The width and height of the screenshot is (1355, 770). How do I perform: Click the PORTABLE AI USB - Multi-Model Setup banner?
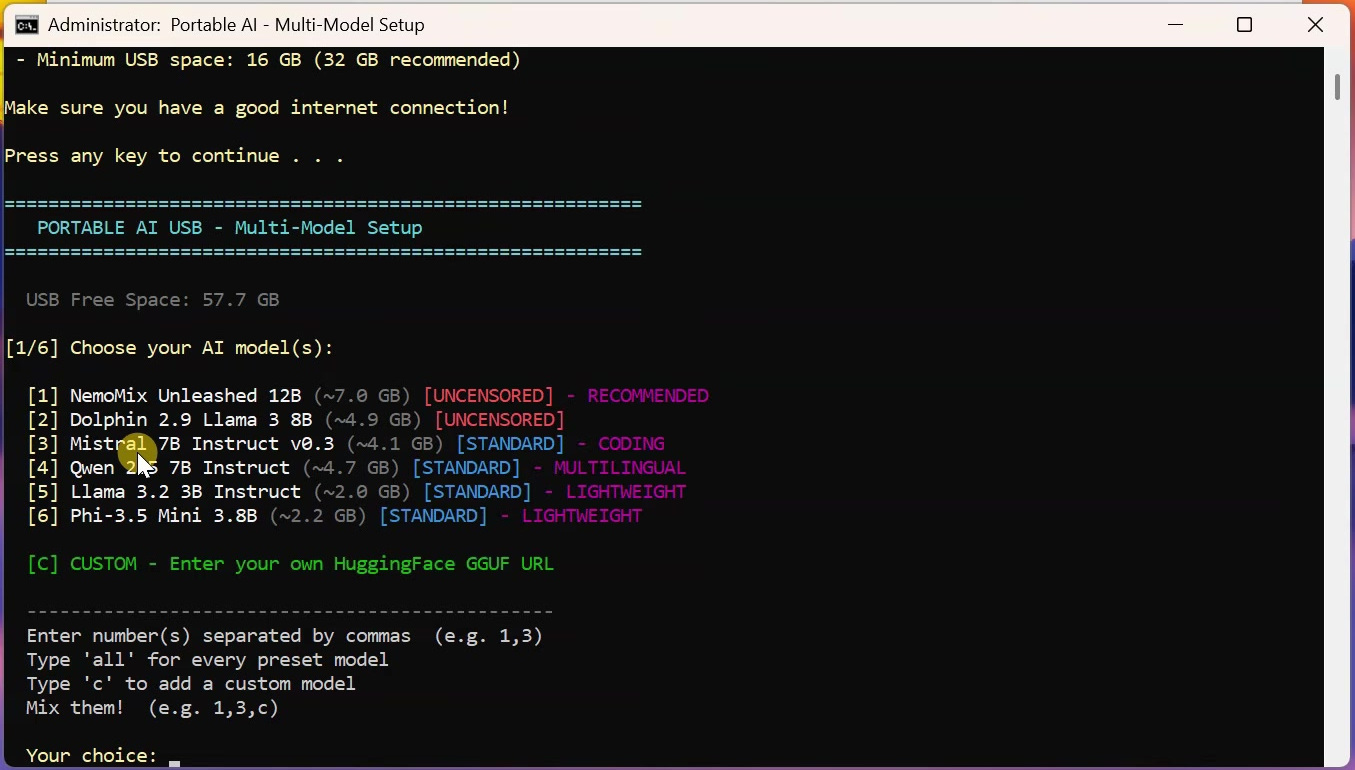click(230, 228)
